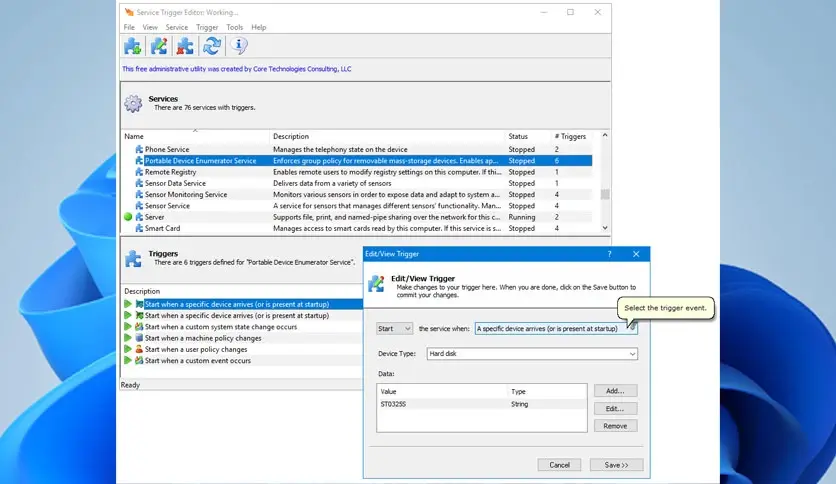Select Start when a user policy changes text
This screenshot has height=484, width=836.
[x=196, y=349]
